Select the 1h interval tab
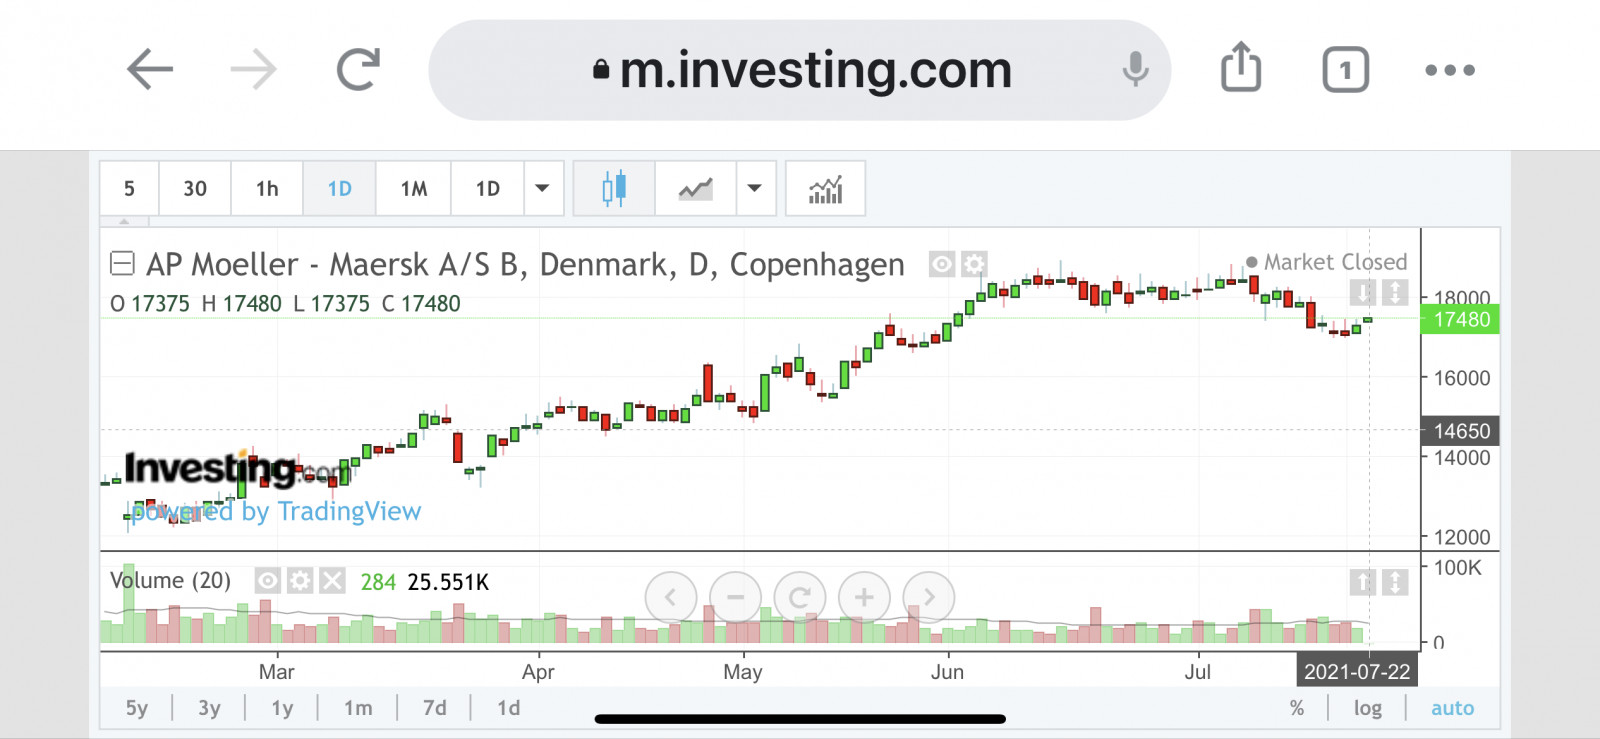 (x=267, y=188)
